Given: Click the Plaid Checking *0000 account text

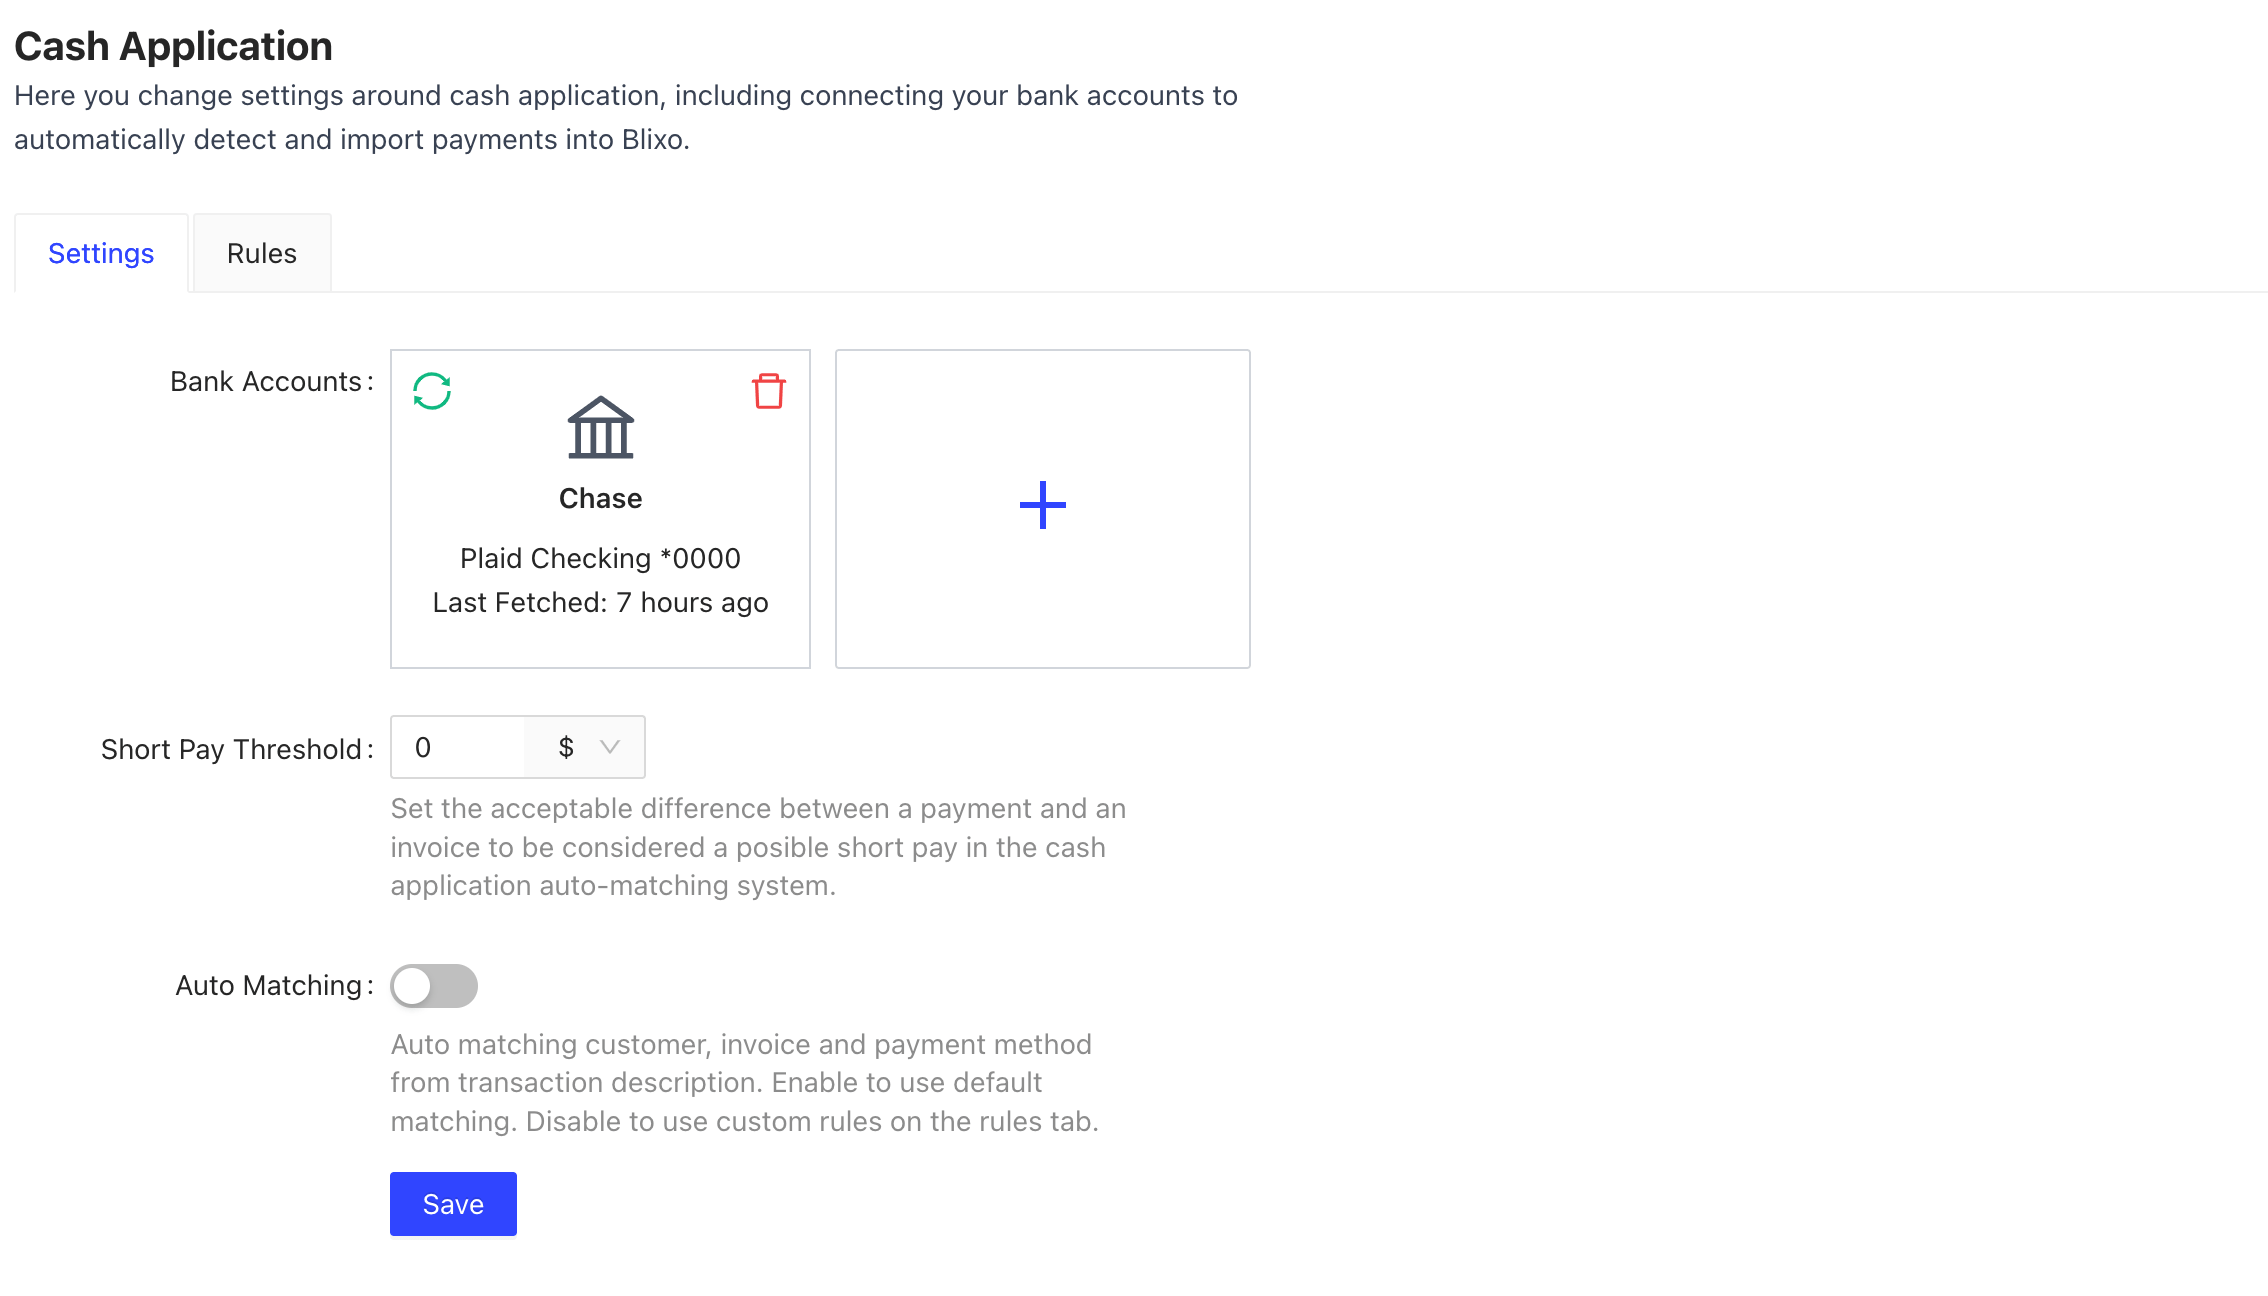Looking at the screenshot, I should (600, 558).
